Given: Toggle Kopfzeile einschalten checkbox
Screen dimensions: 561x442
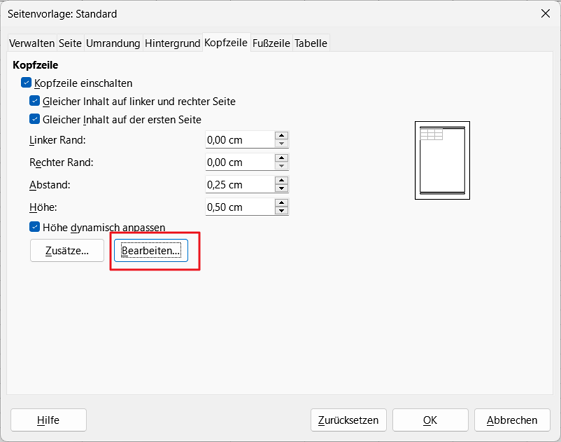Looking at the screenshot, I should 26,83.
